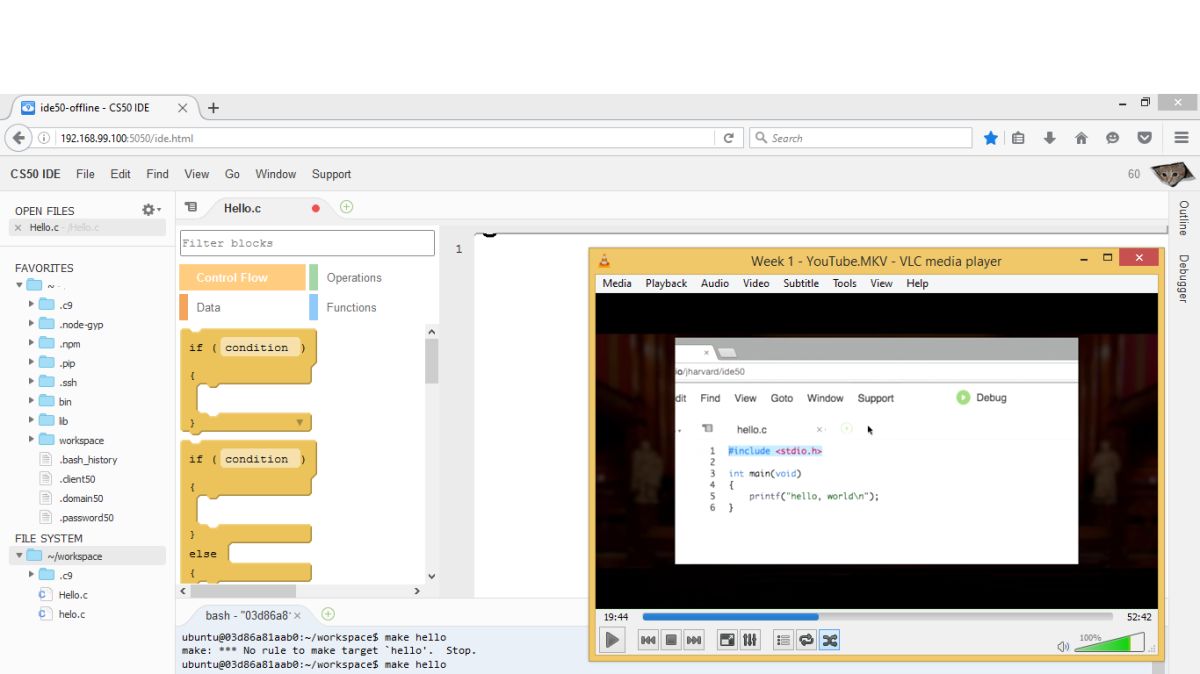
Task: Add a new editor tab with plus icon
Action: click(346, 207)
